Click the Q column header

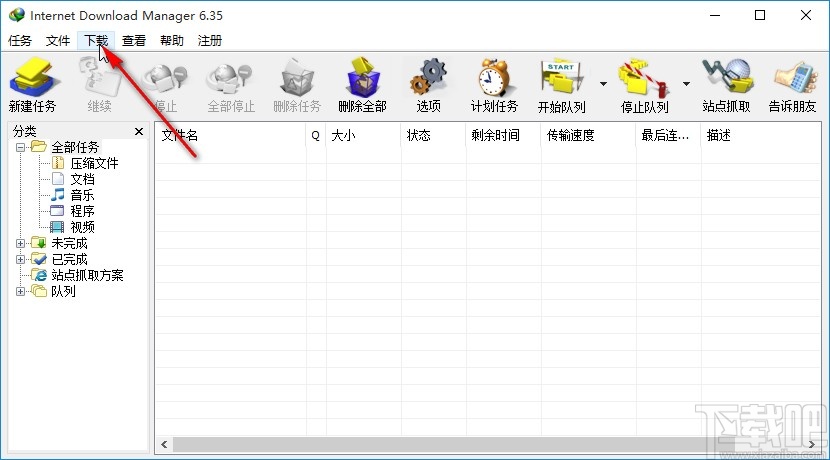[315, 136]
